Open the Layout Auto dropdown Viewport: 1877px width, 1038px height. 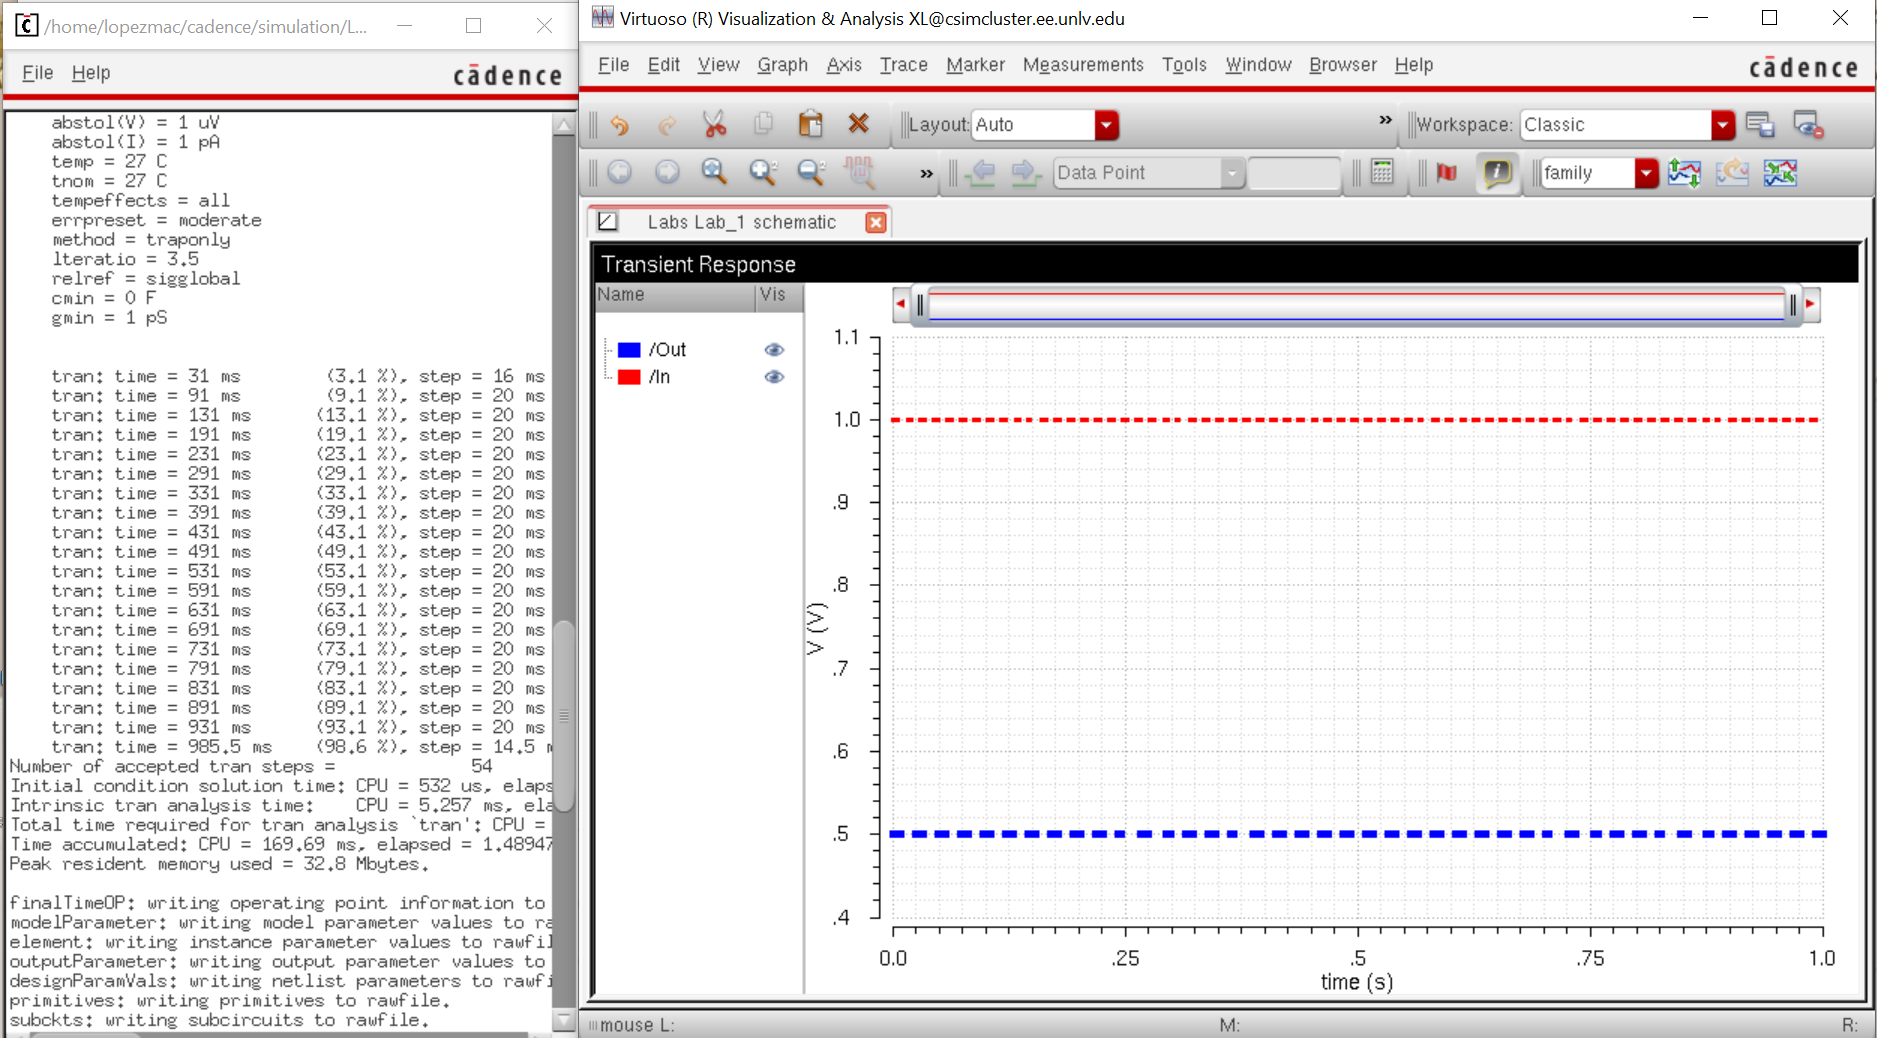point(1106,125)
